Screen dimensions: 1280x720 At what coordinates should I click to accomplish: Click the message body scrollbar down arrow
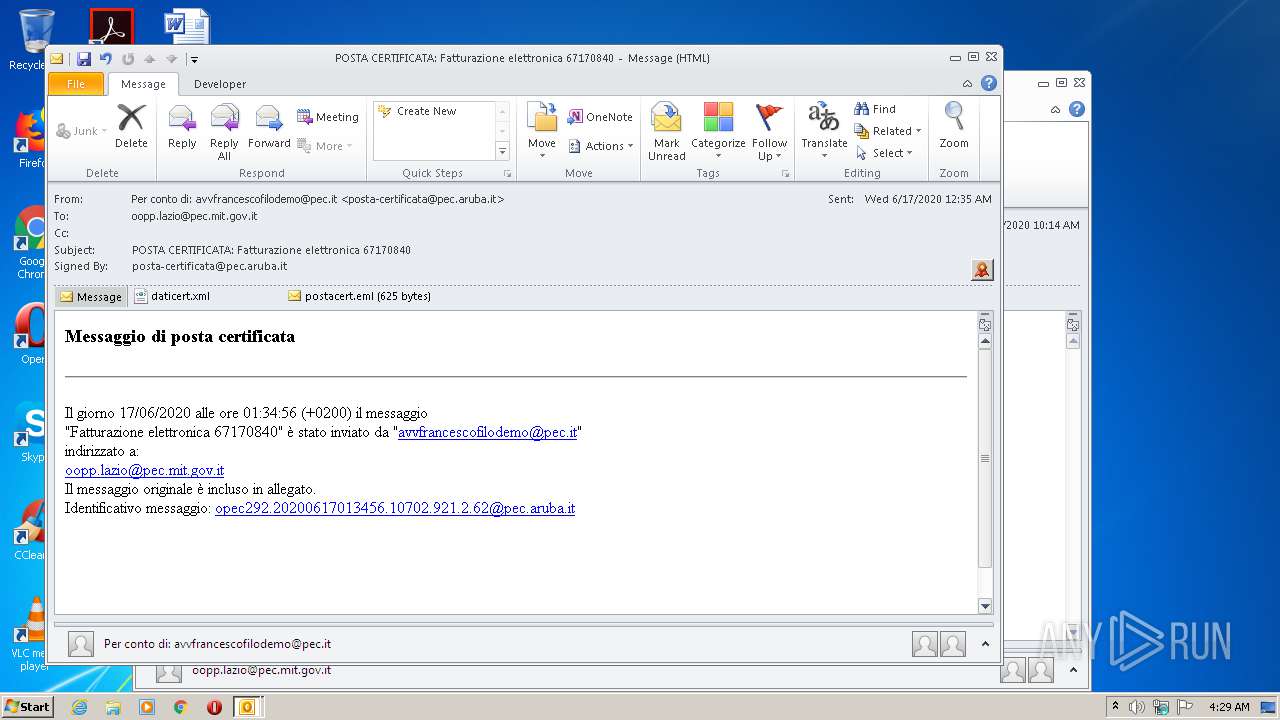985,605
